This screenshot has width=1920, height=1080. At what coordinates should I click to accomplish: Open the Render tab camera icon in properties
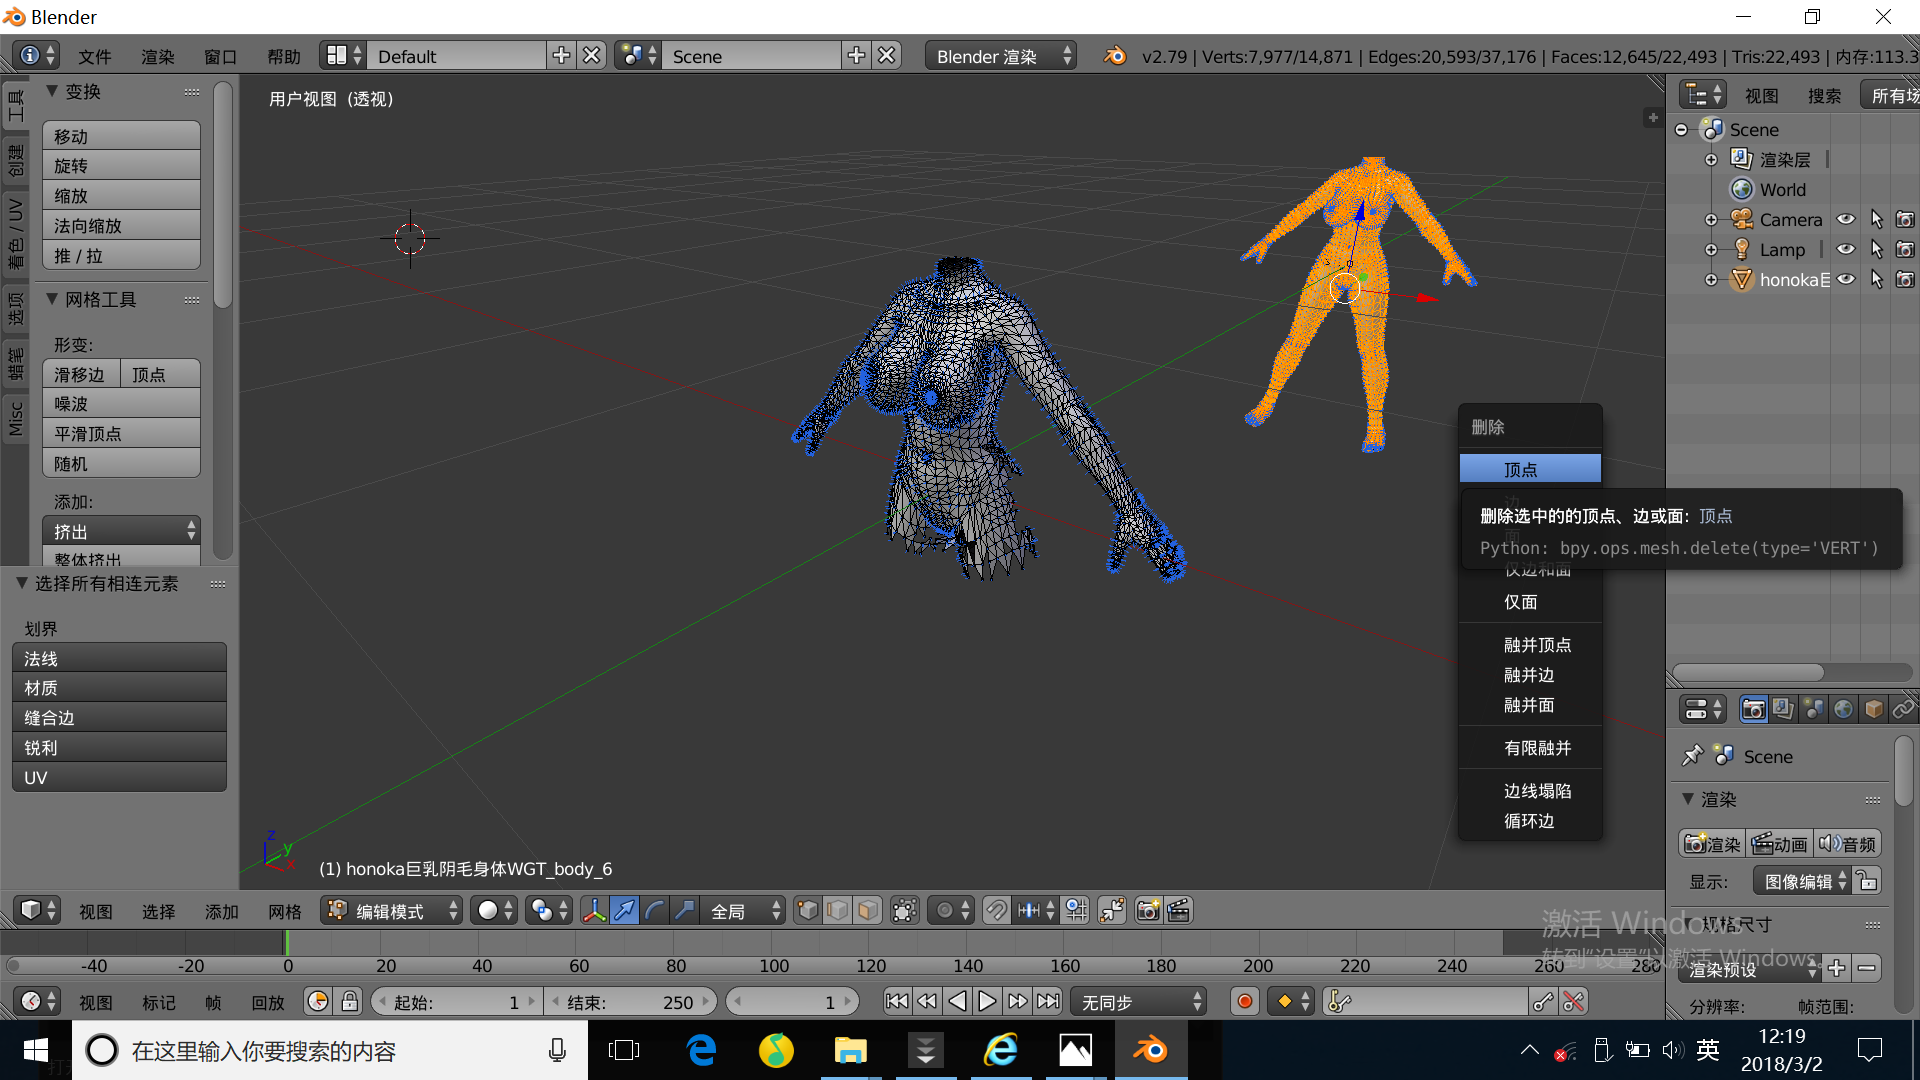tap(1753, 709)
